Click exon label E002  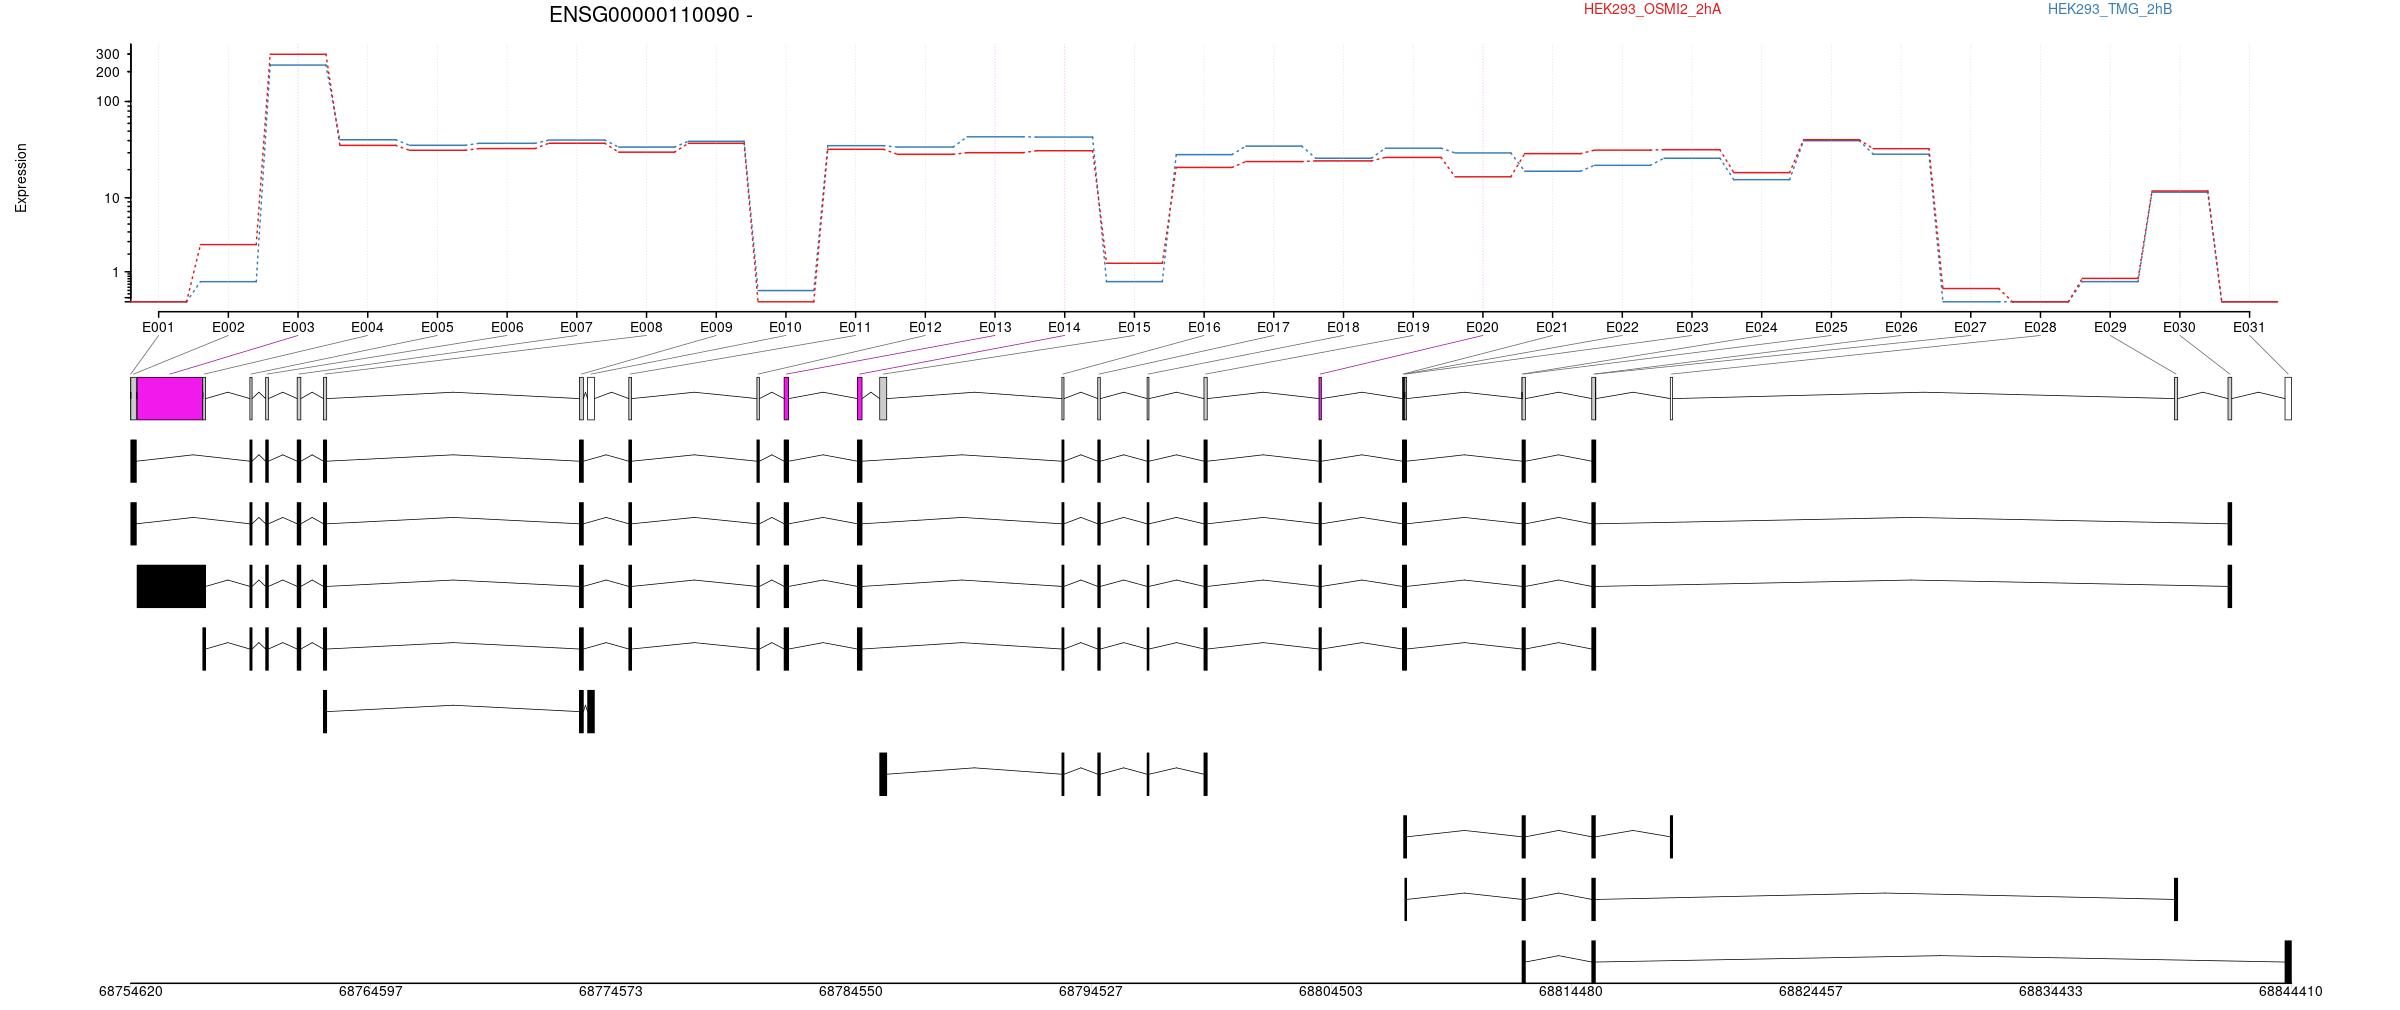(x=228, y=327)
